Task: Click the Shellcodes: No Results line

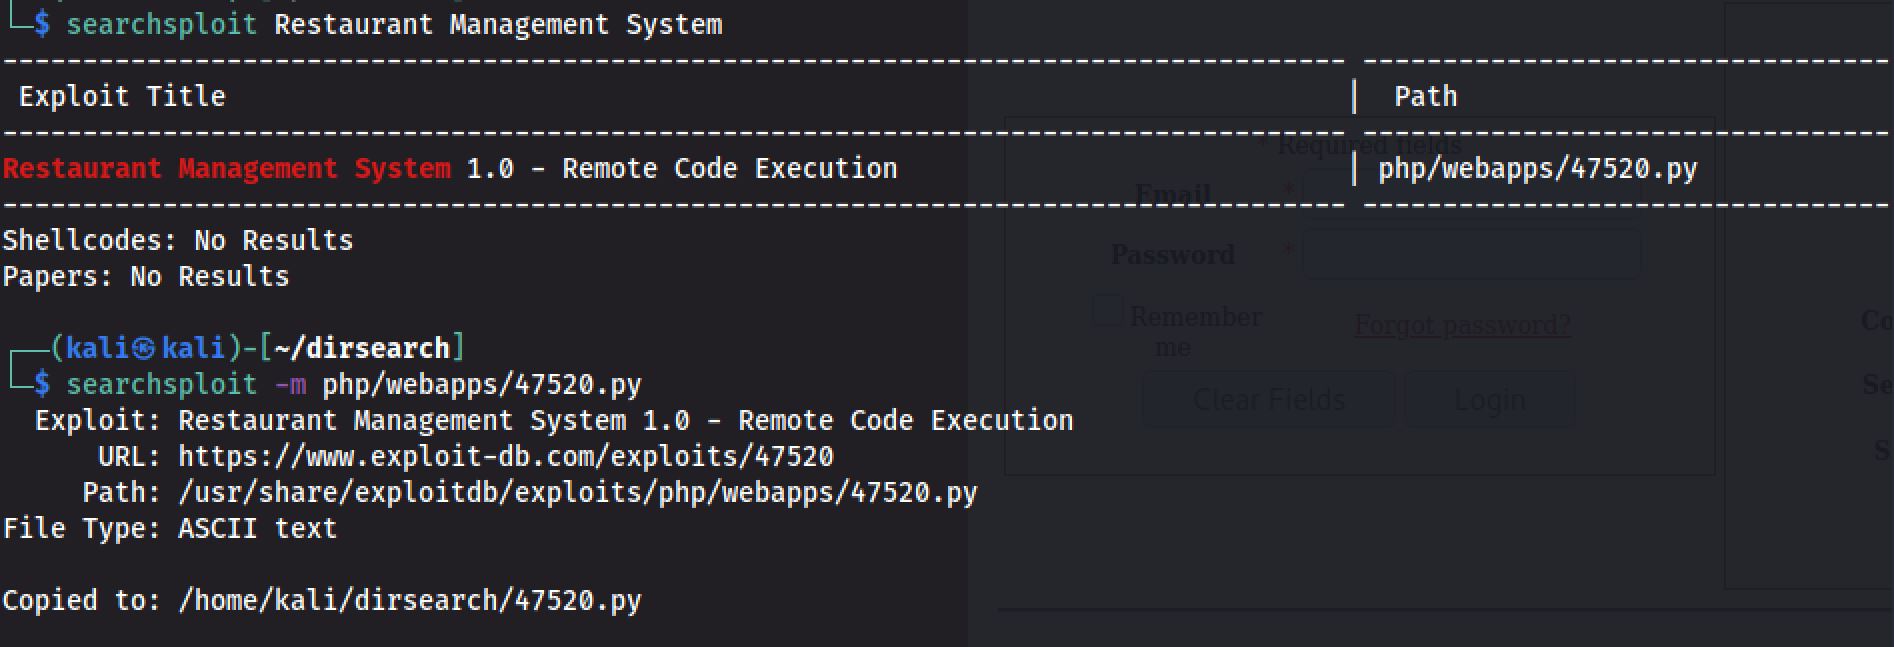Action: (178, 241)
